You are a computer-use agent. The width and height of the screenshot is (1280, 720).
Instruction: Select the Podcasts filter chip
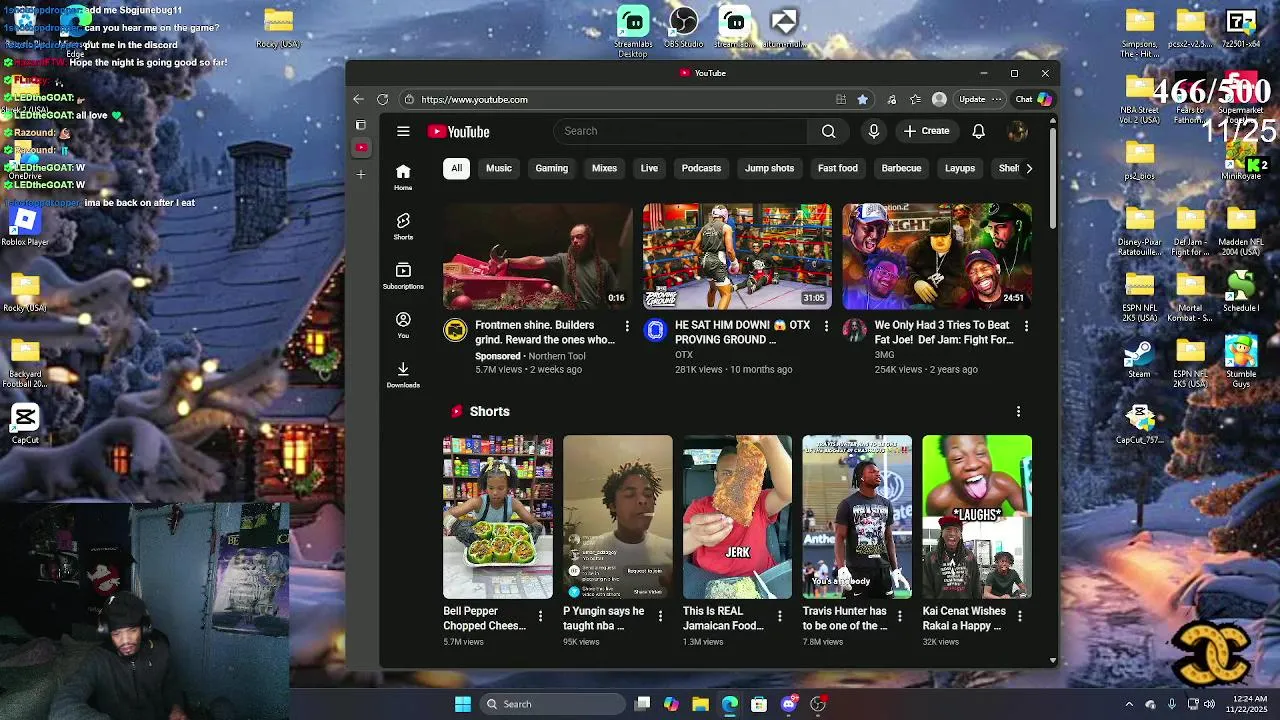[x=701, y=168]
